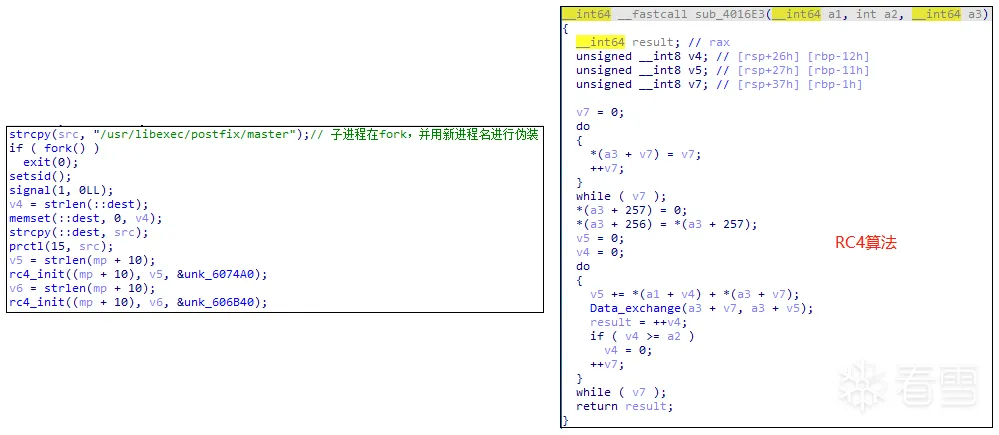
Task: Click the "exit(0);" statement
Action: pos(50,162)
